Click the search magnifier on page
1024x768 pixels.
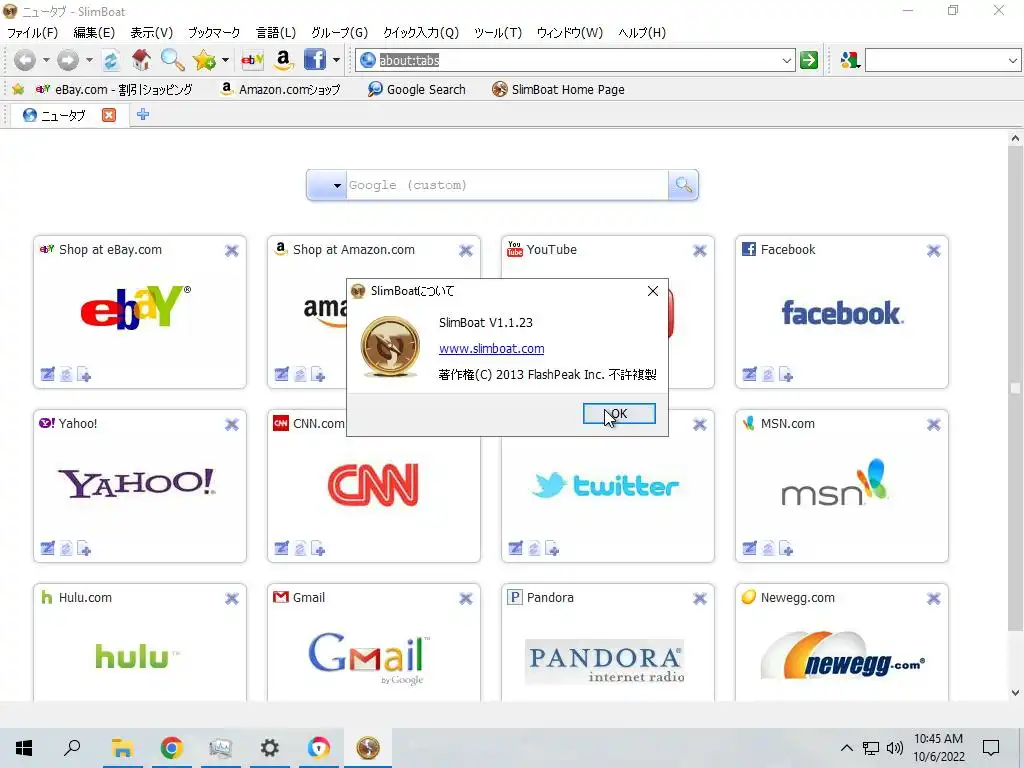[x=684, y=185]
